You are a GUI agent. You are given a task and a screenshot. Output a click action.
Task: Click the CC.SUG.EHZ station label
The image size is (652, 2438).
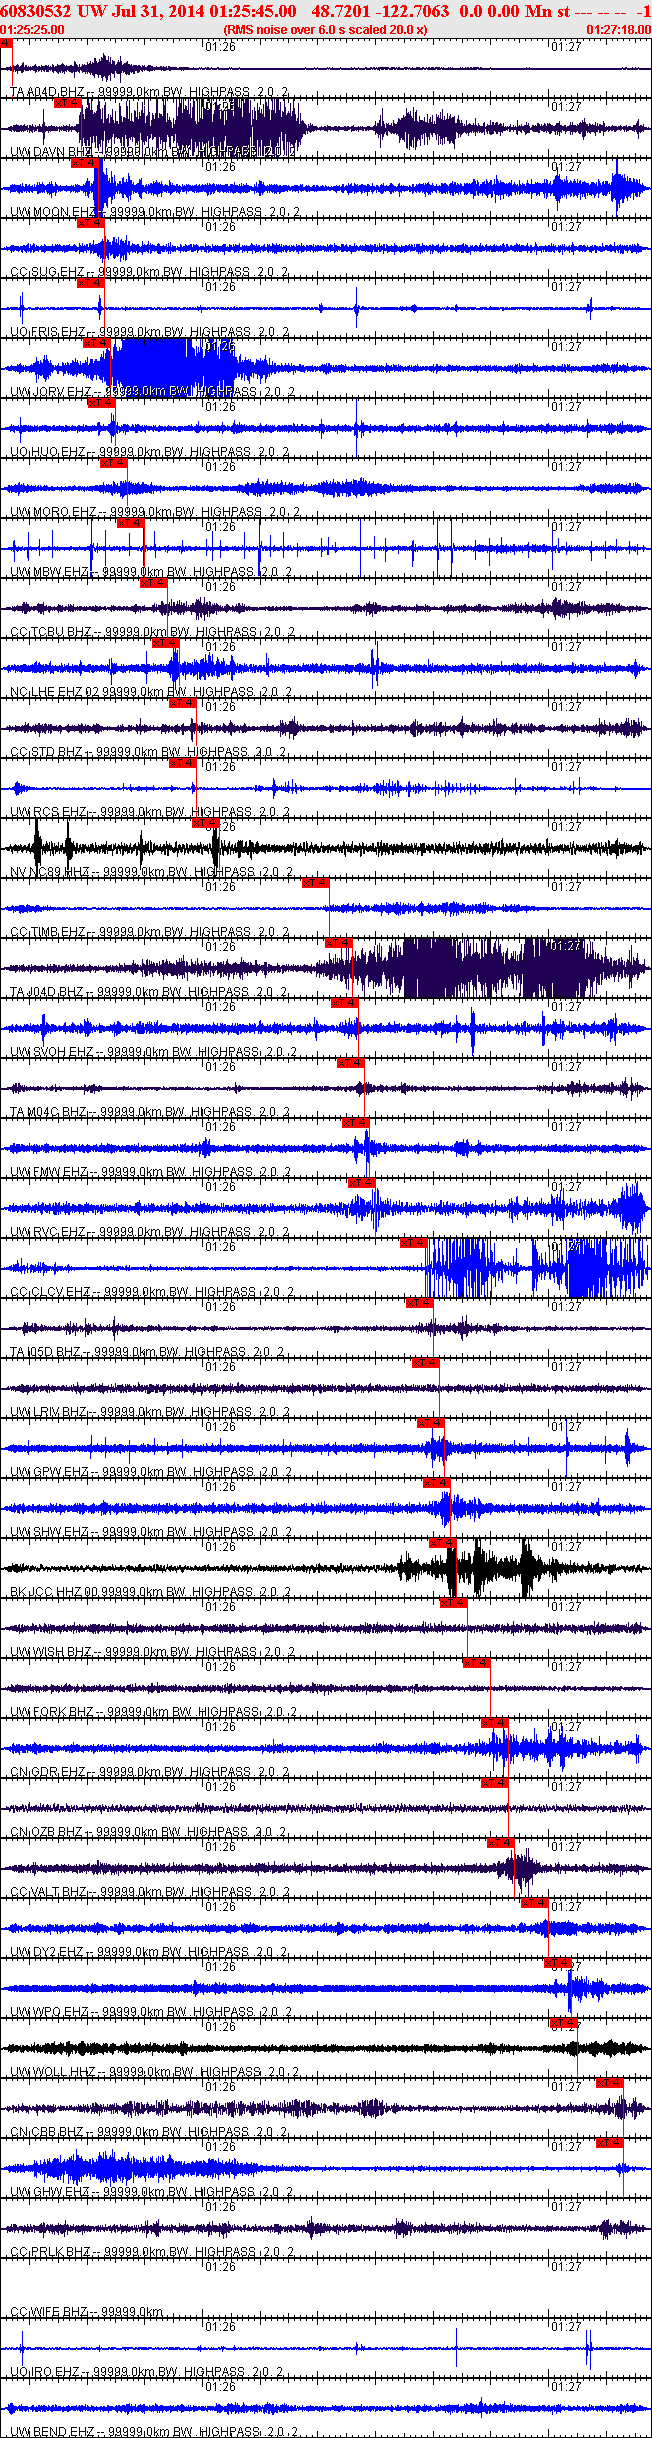(x=47, y=272)
